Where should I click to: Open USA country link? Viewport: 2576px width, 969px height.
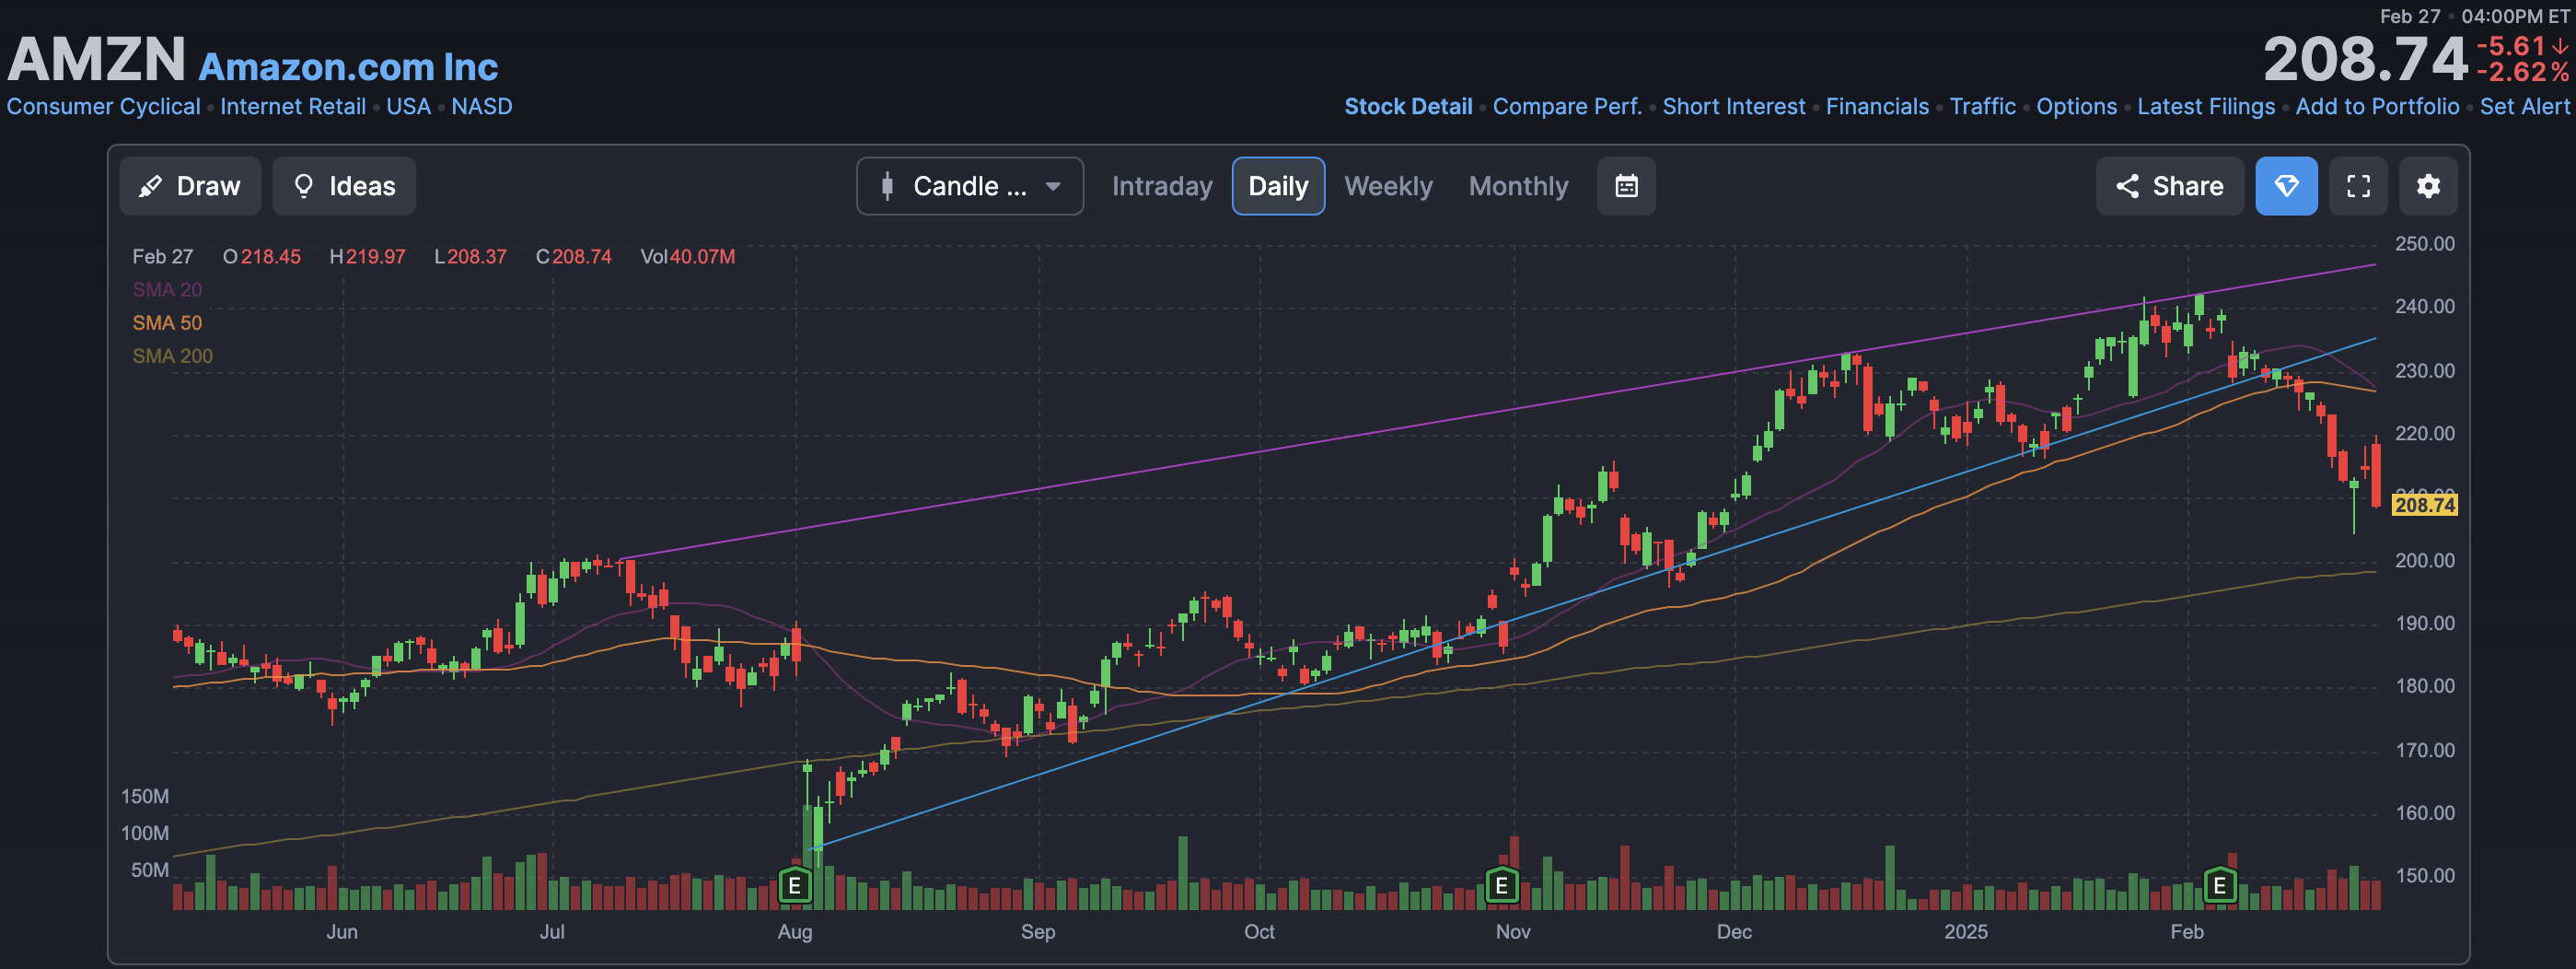click(408, 106)
